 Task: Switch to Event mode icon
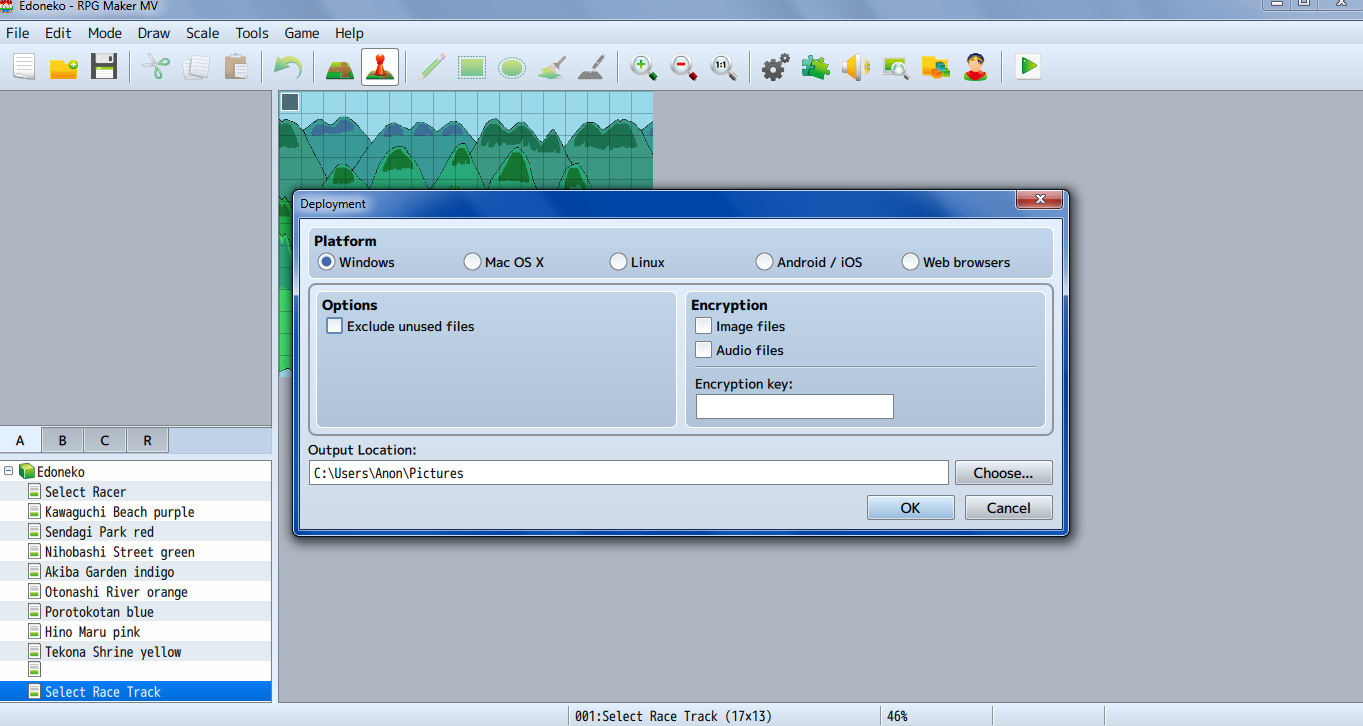(380, 67)
